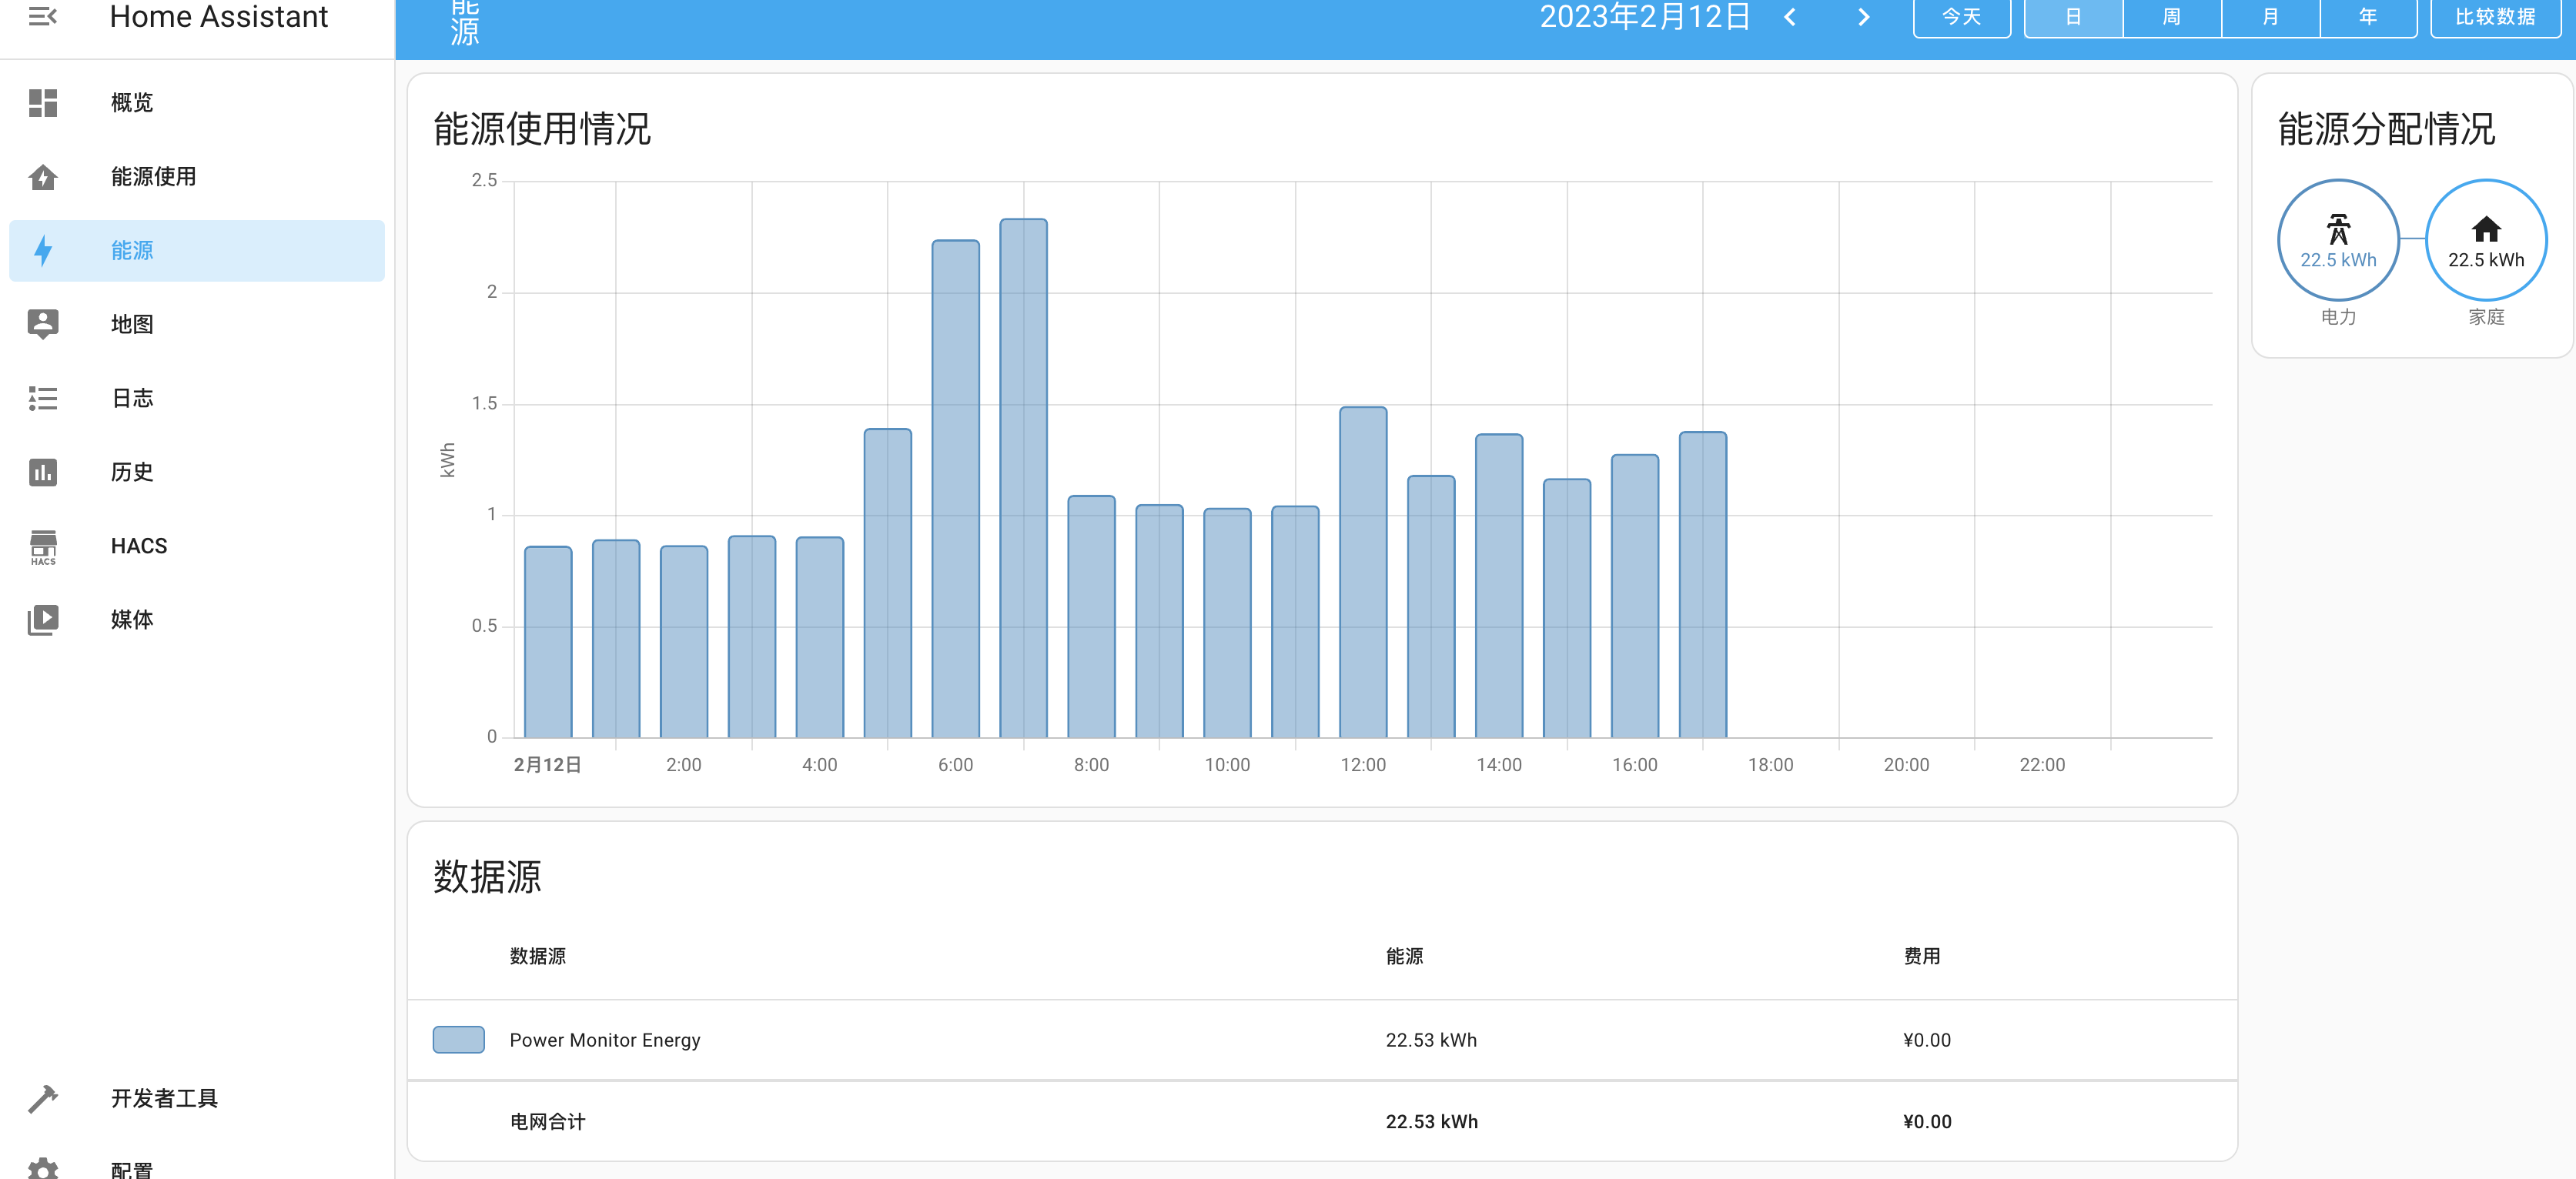This screenshot has width=2576, height=1179.
Task: Collapse the sidebar menu icon
Action: coord(42,16)
